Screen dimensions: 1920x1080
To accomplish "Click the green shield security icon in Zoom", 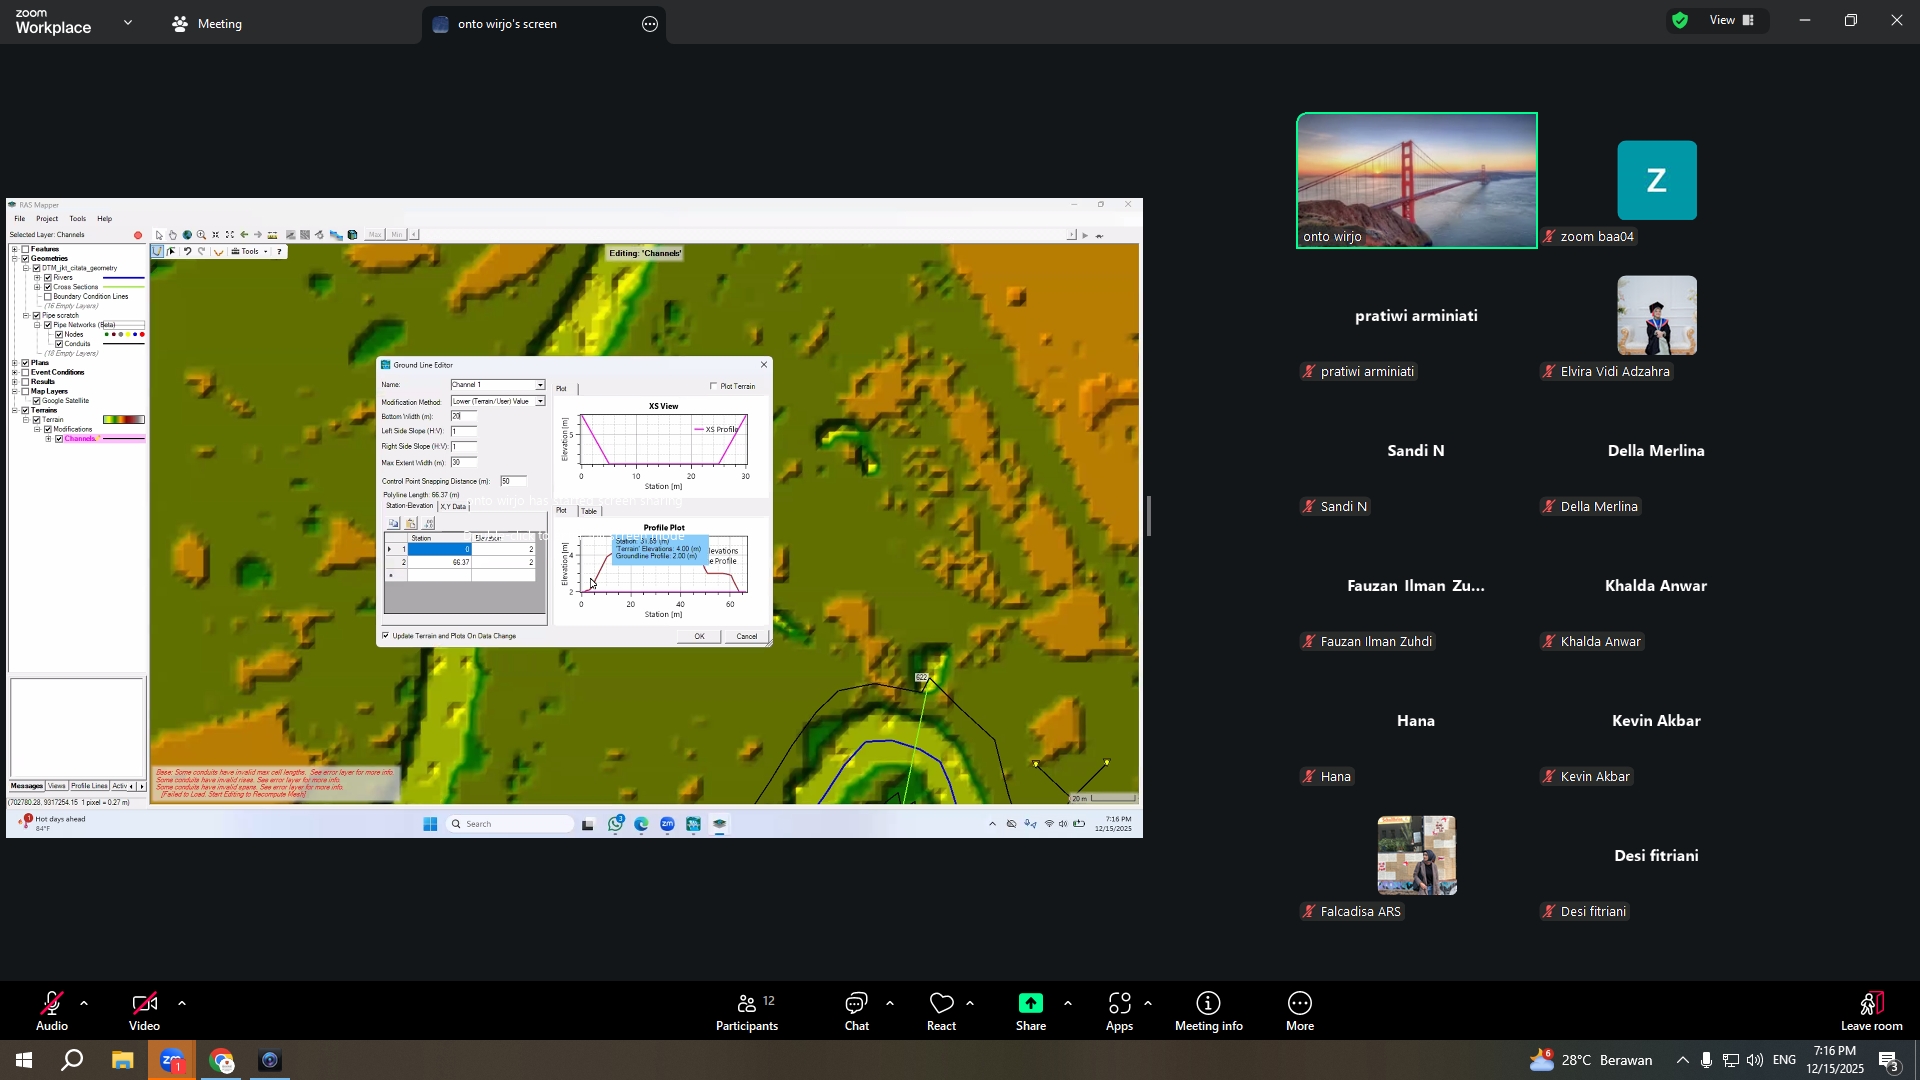I will (x=1680, y=20).
